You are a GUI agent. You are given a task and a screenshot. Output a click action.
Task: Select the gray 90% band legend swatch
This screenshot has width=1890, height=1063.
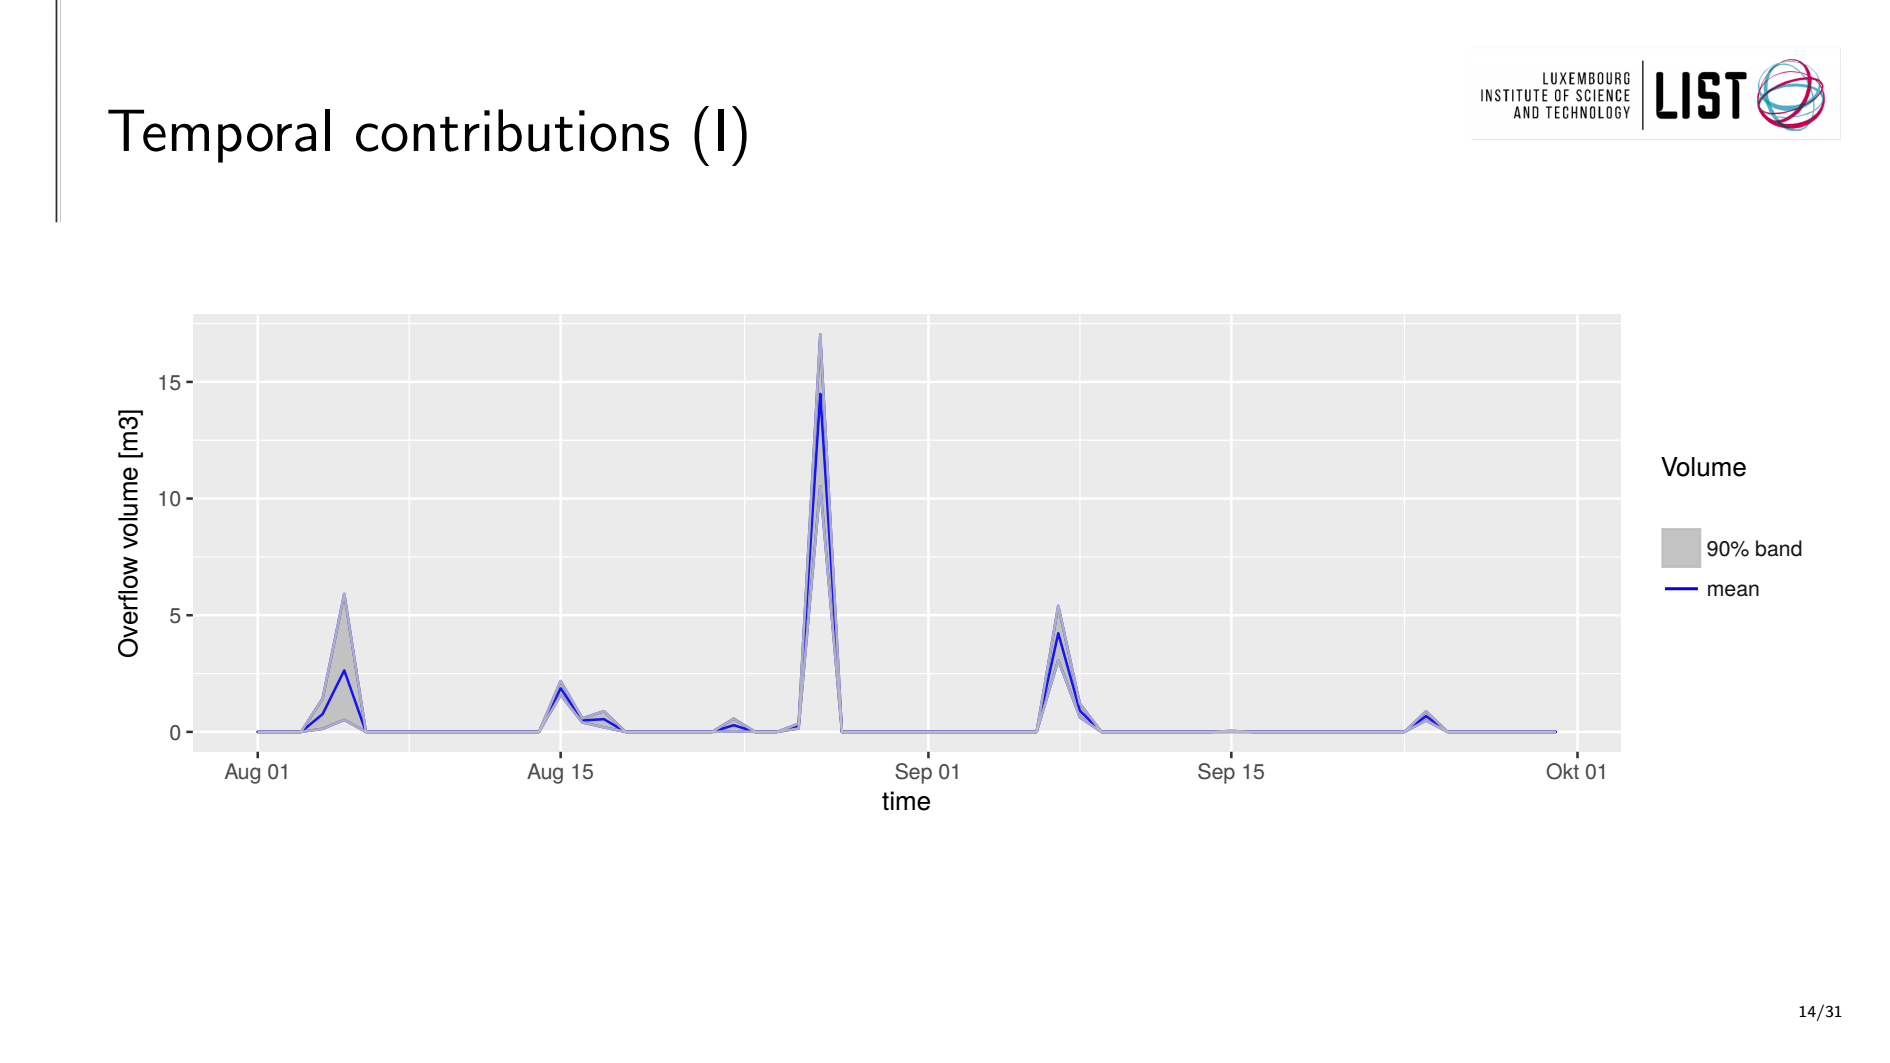[x=1681, y=548]
